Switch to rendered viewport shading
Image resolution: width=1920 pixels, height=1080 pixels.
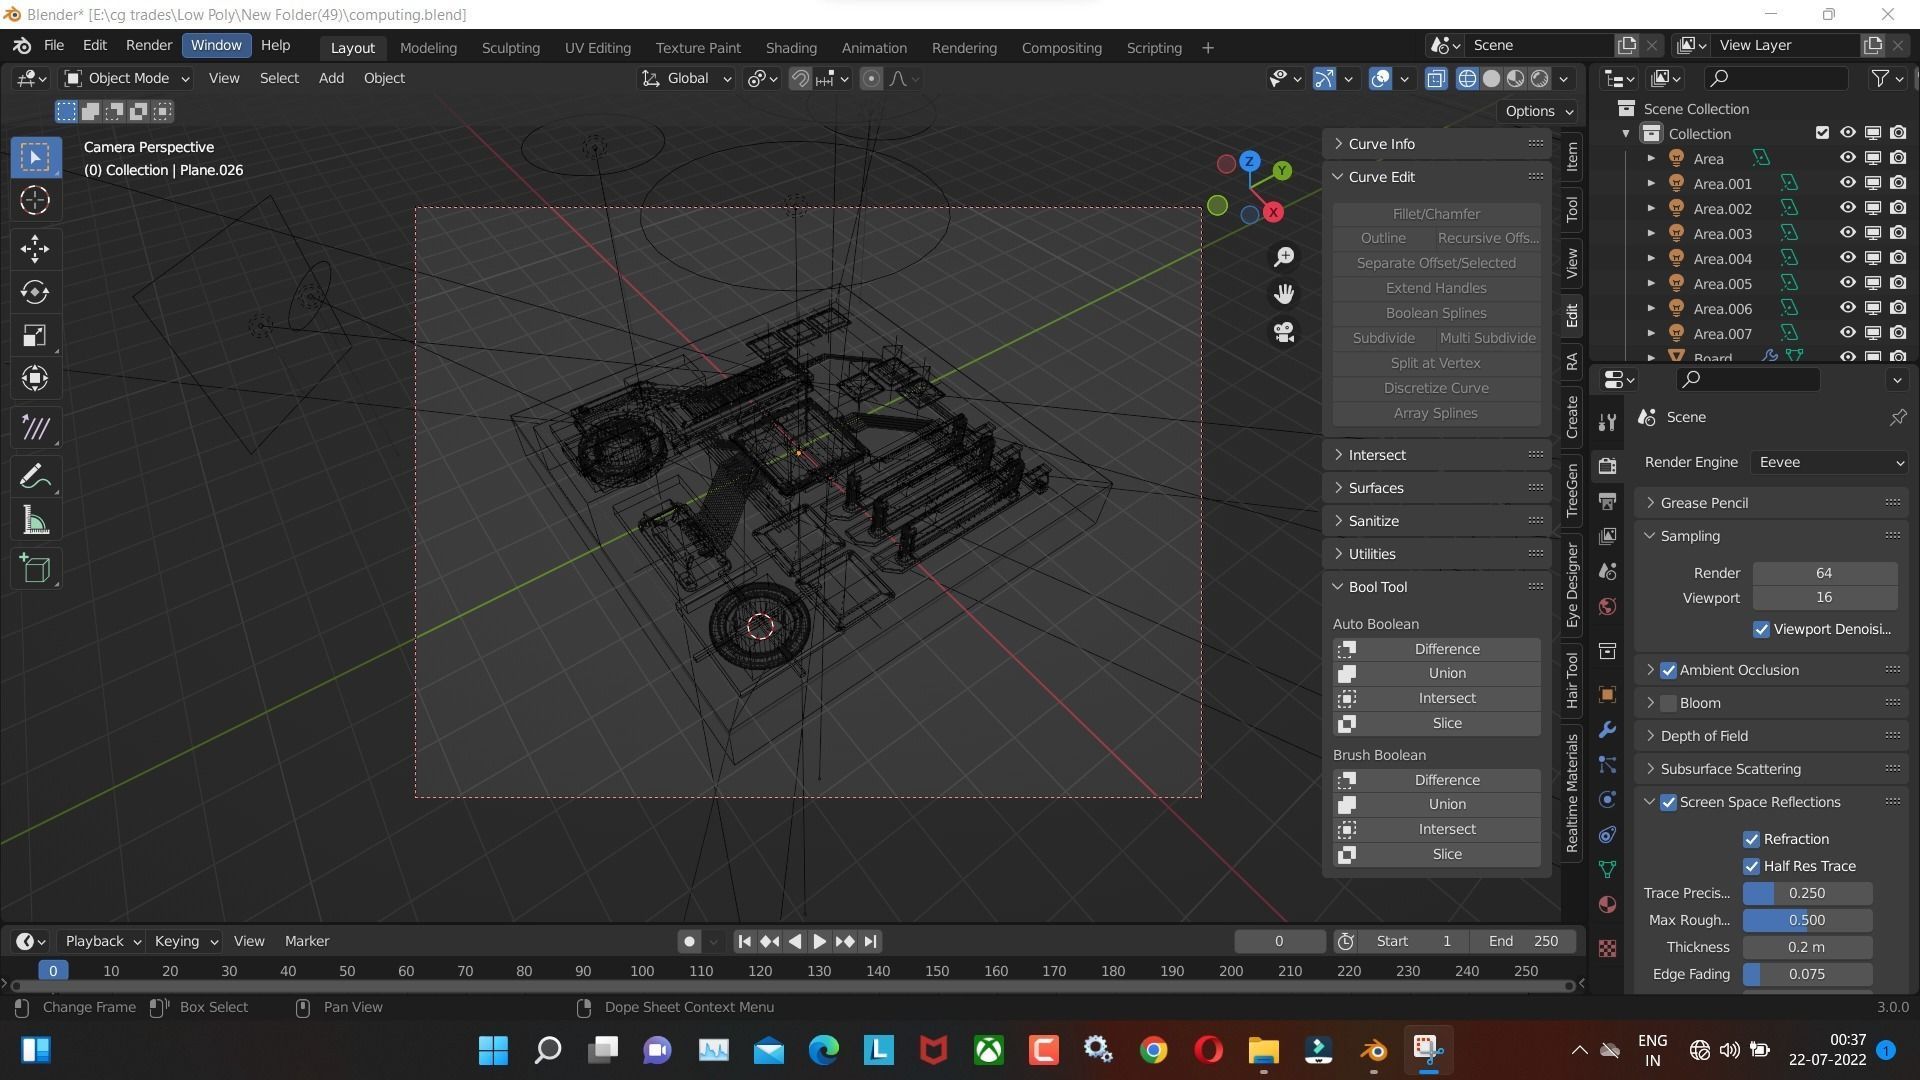click(1540, 78)
